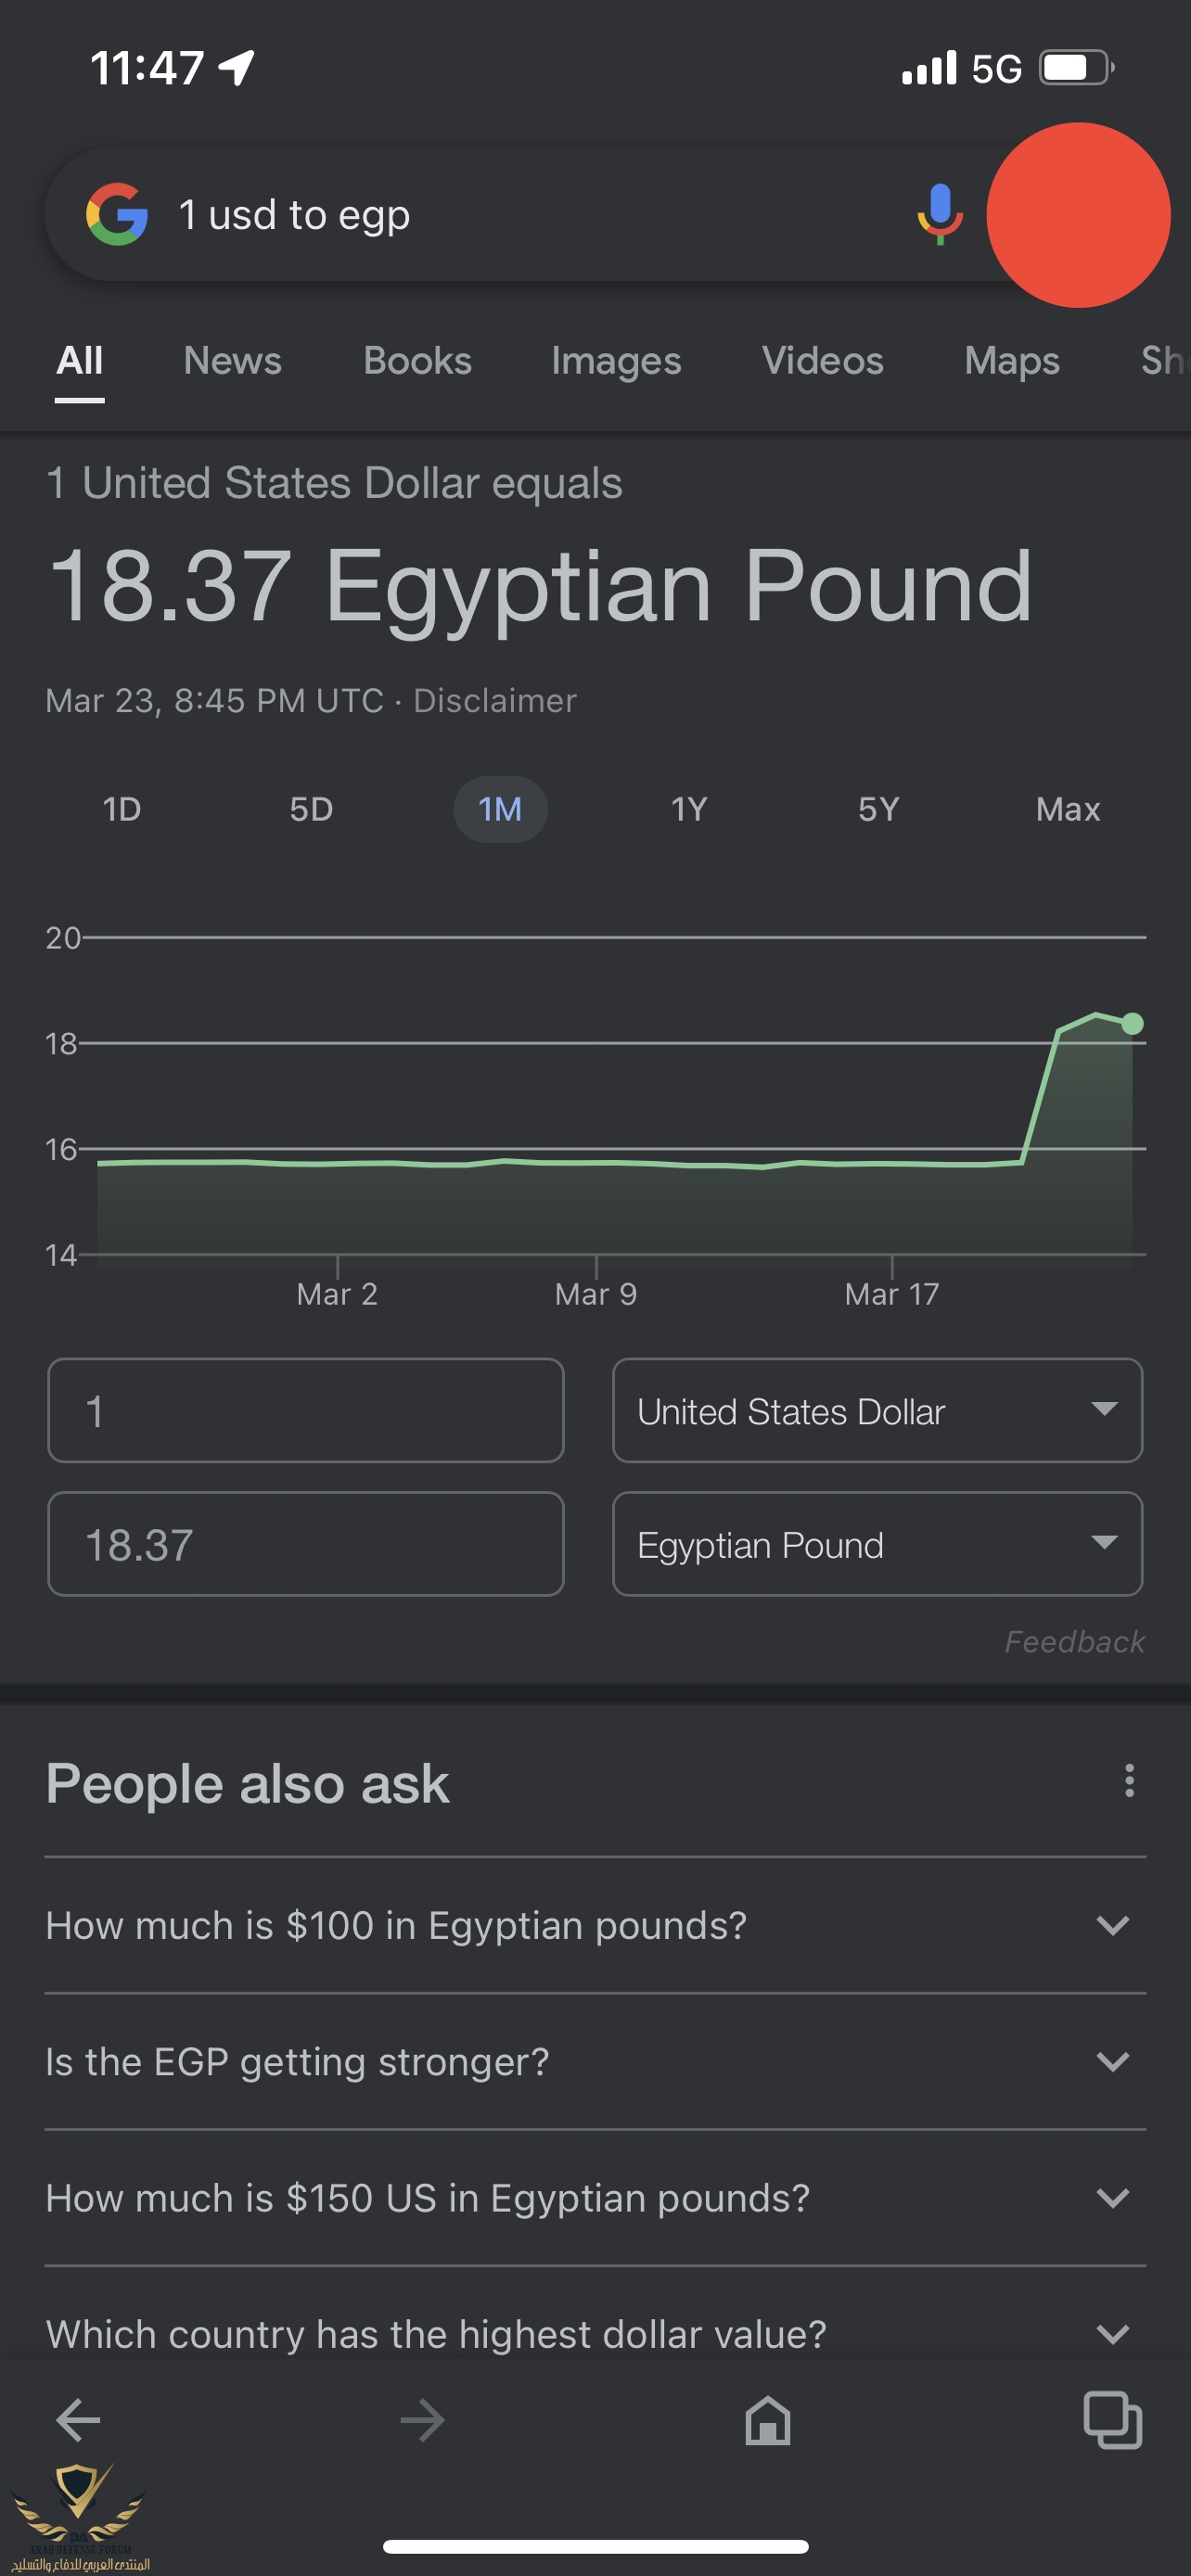The width and height of the screenshot is (1191, 2576).
Task: Focus the 18.37 amount input field
Action: [x=305, y=1544]
